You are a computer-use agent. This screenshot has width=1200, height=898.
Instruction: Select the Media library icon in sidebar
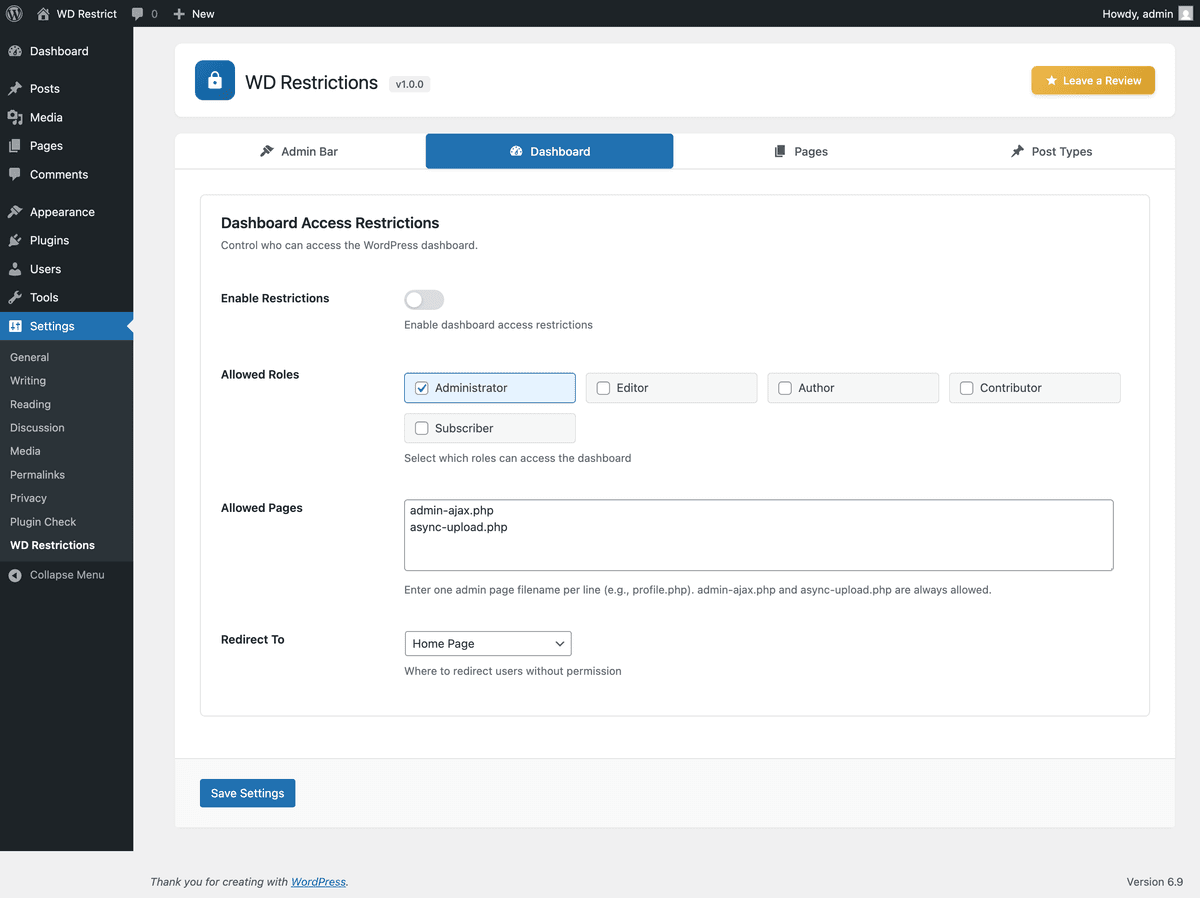tap(16, 117)
